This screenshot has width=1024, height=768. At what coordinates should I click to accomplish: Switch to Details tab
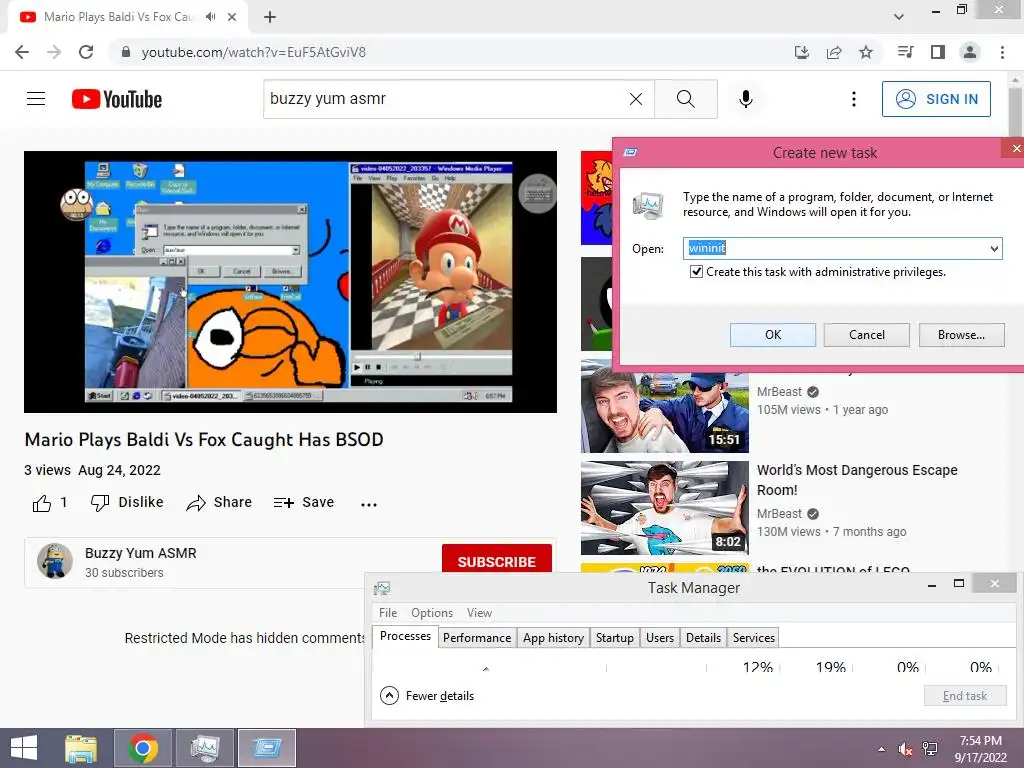click(x=703, y=637)
